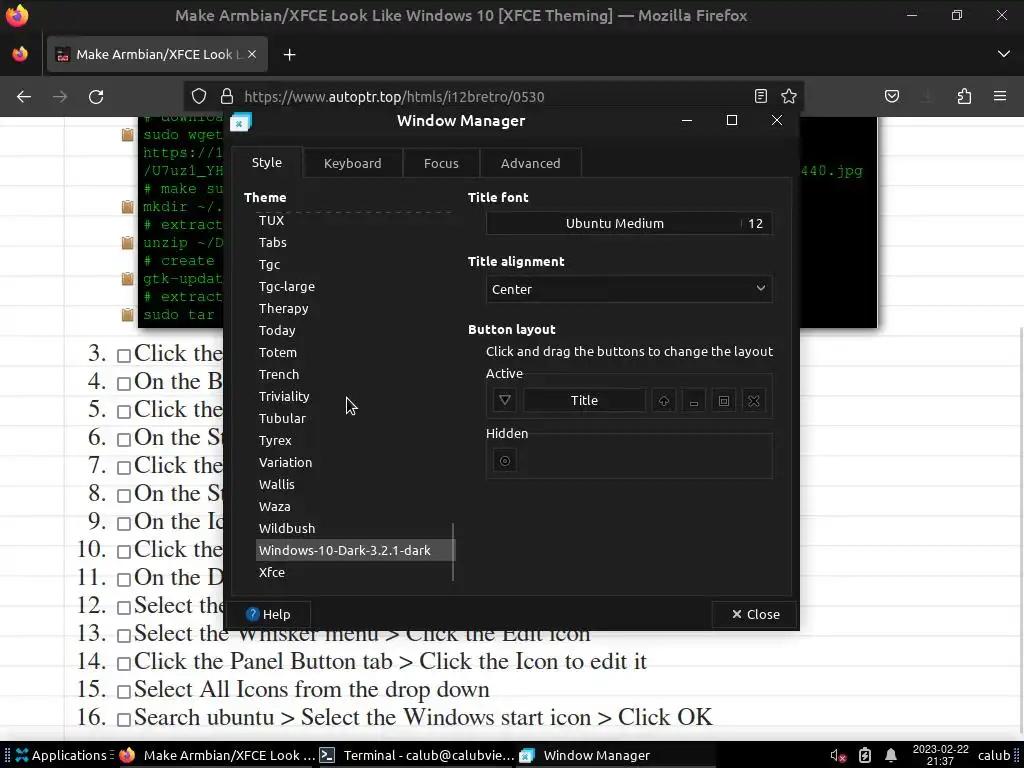The width and height of the screenshot is (1024, 768).
Task: Select the Therapy theme
Action: [355, 308]
